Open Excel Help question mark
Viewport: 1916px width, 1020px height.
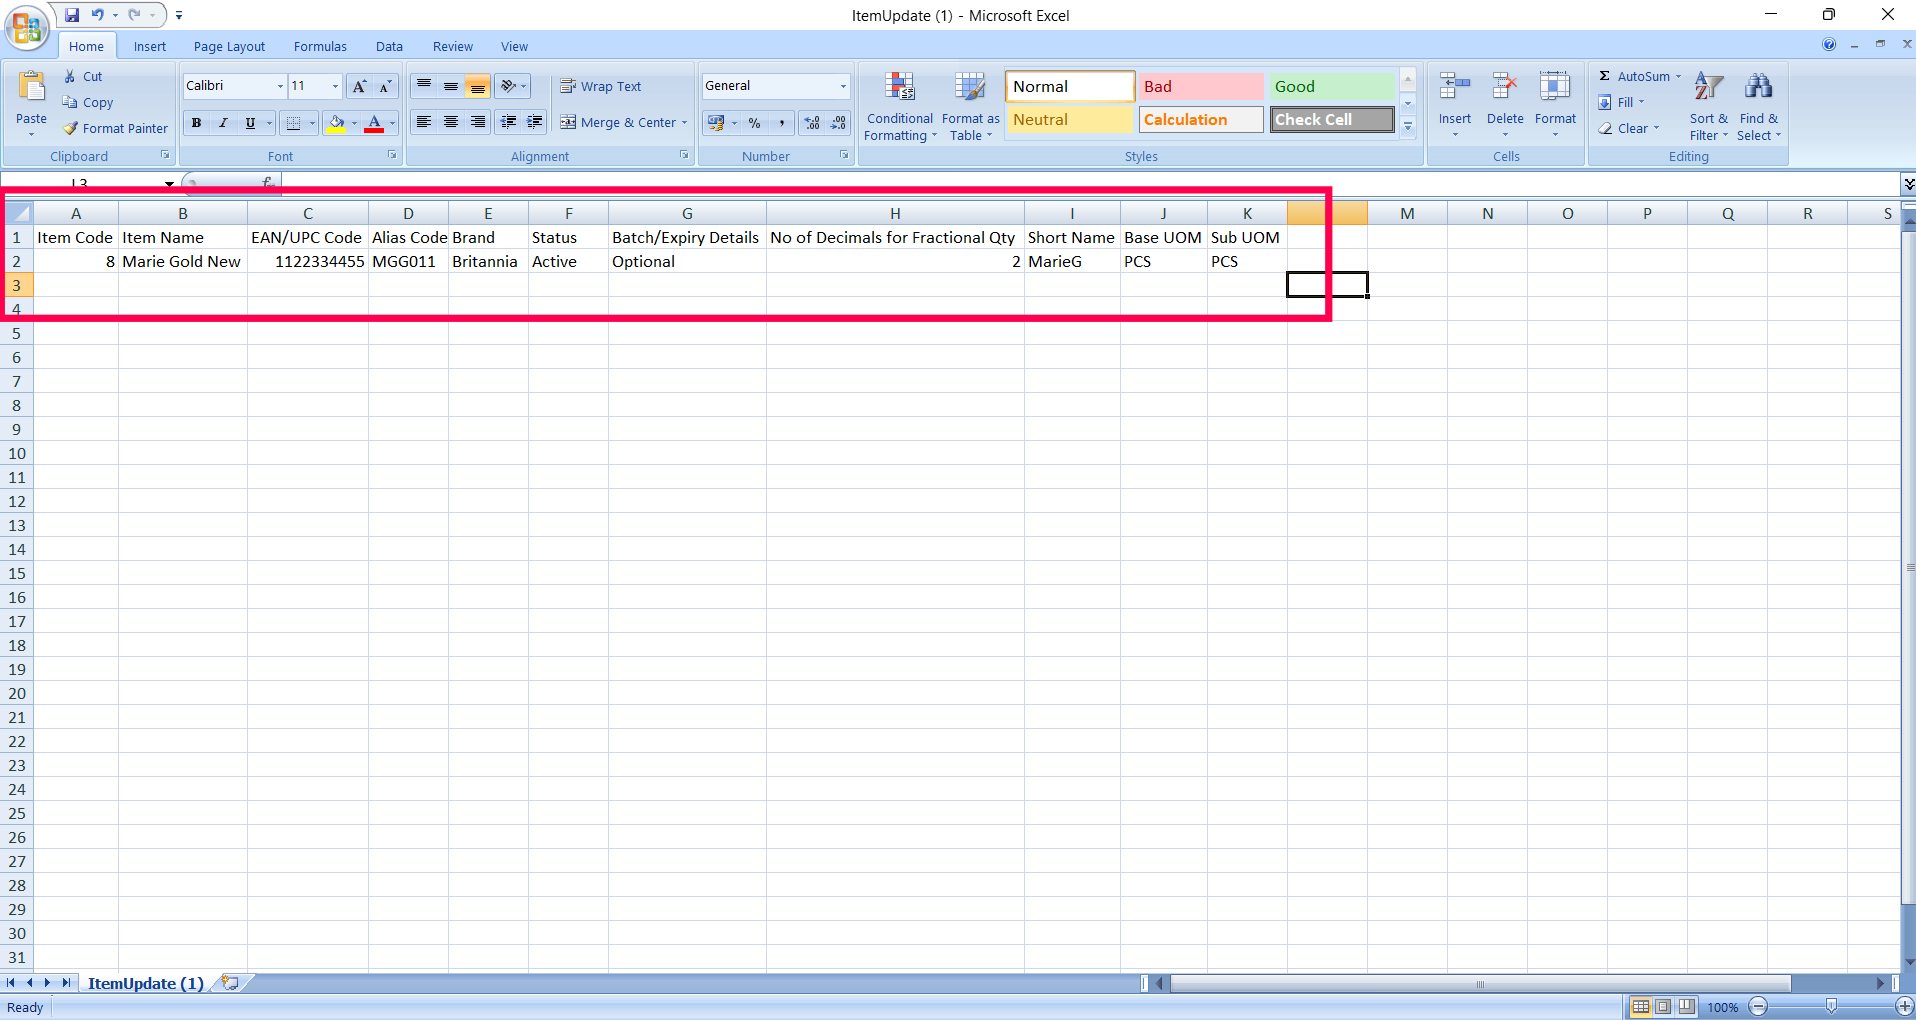pos(1829,45)
